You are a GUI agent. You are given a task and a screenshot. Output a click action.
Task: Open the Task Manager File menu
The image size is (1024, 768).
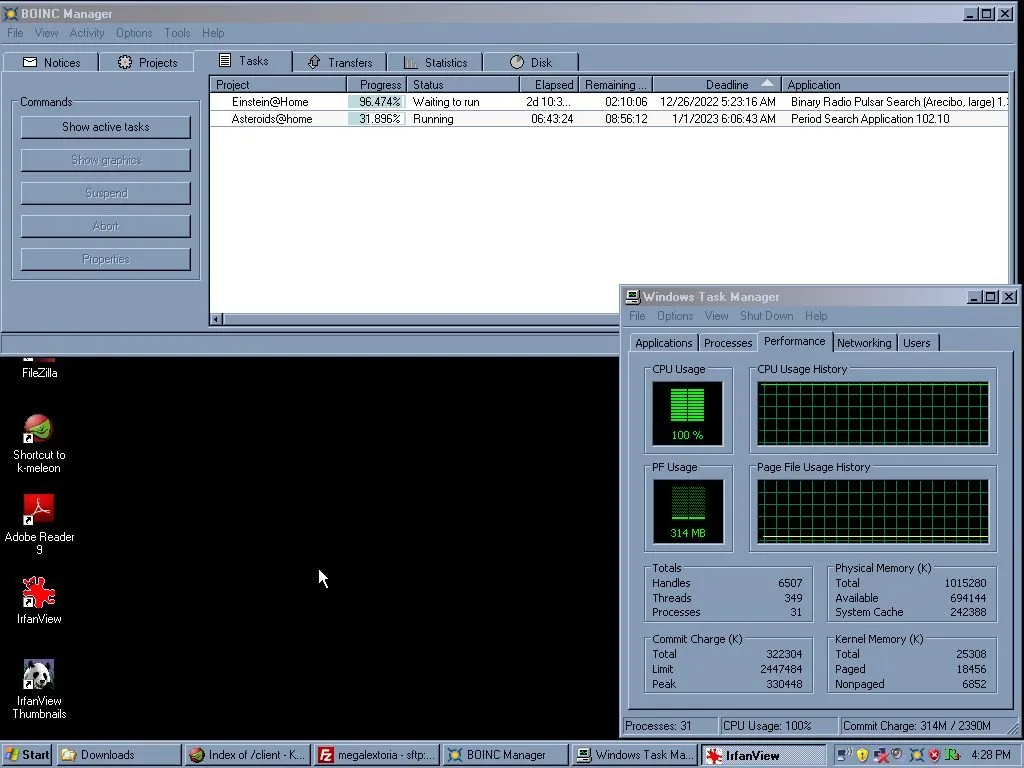point(637,316)
